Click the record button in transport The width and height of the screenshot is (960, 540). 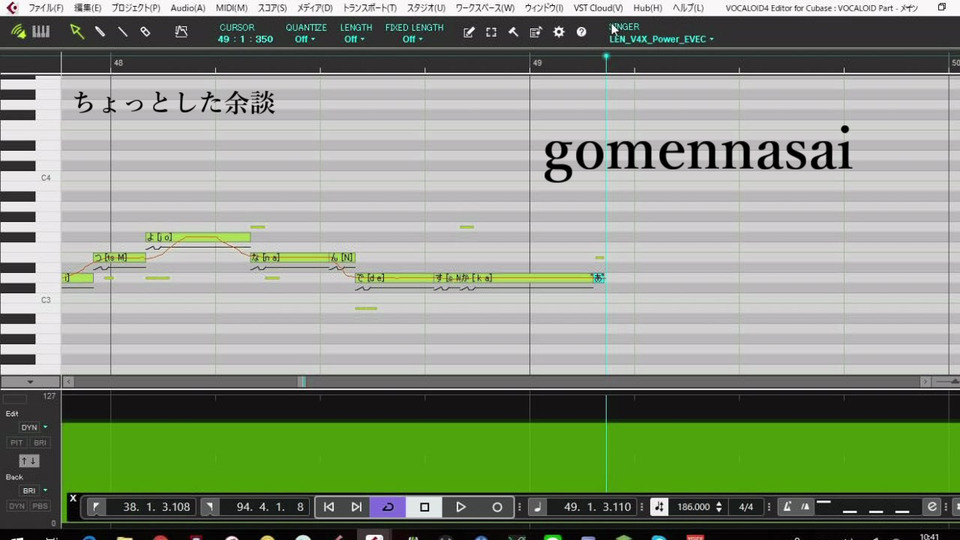(x=497, y=507)
